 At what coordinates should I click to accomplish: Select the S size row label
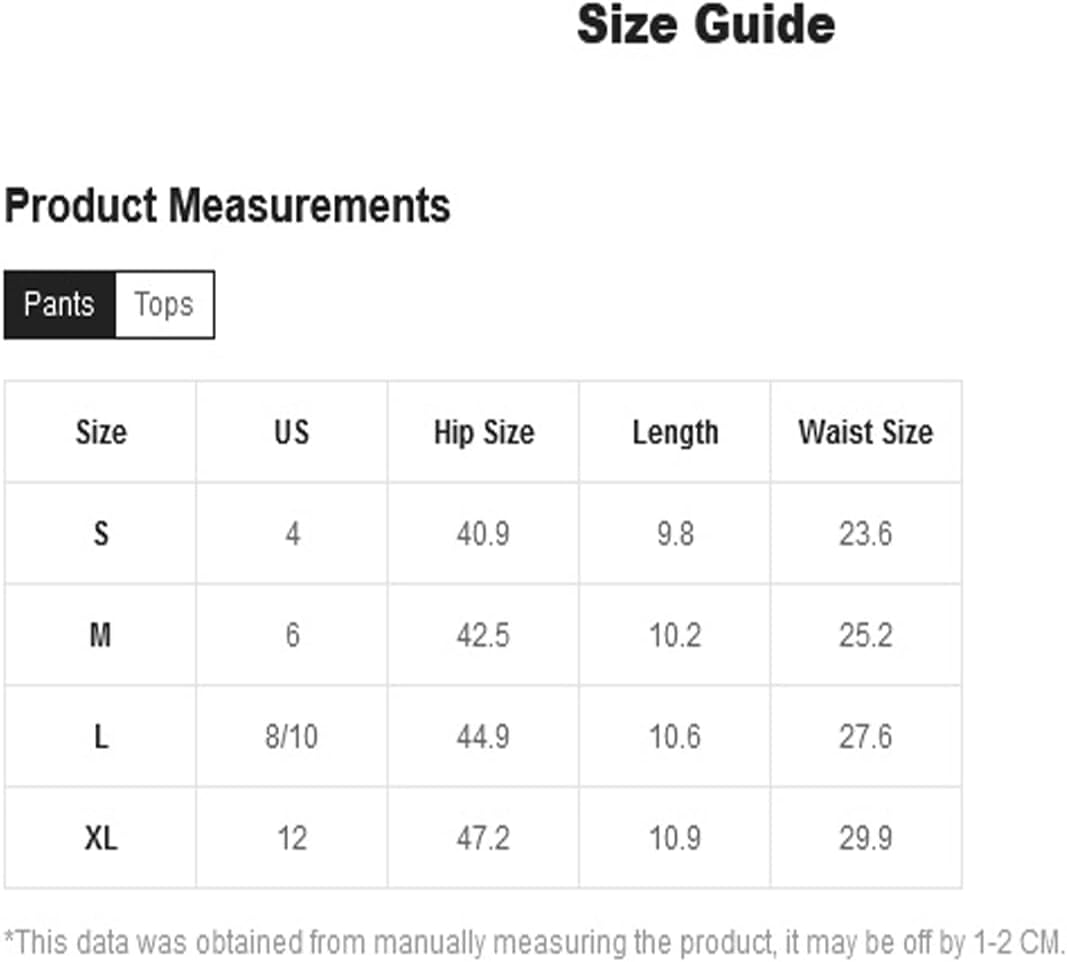[x=101, y=533]
